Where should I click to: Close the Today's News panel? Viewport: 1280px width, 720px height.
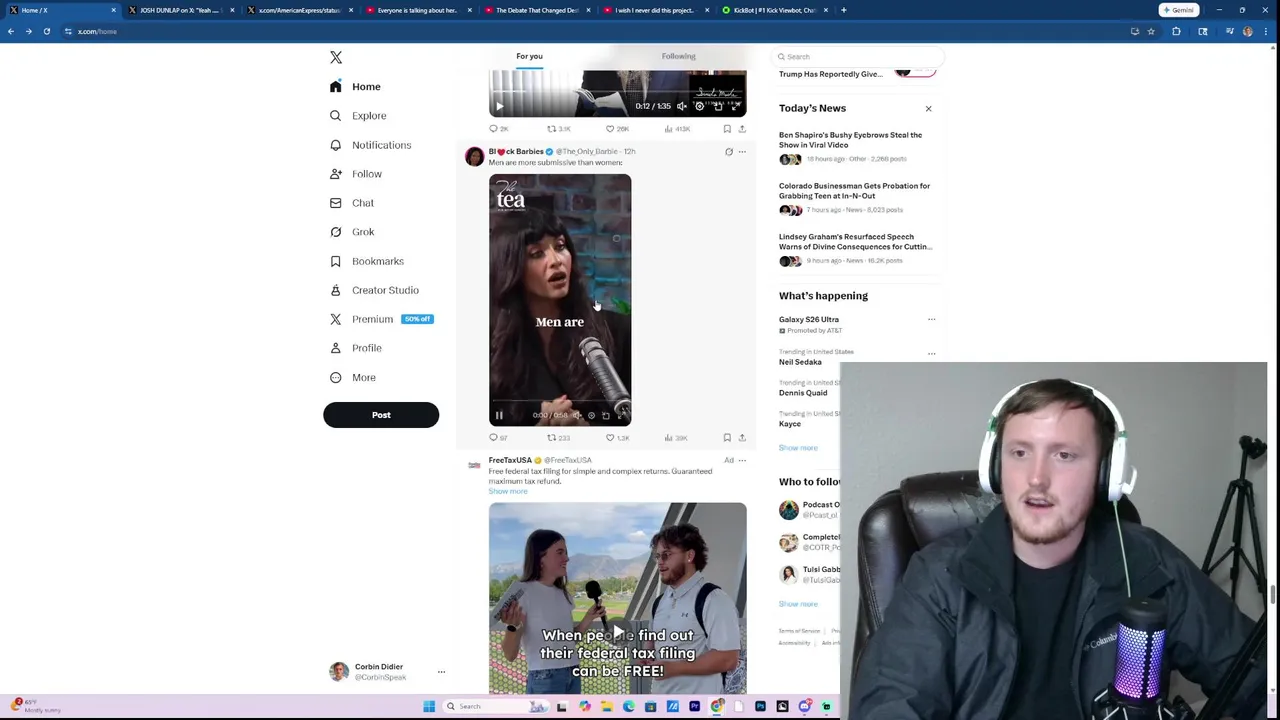[x=928, y=108]
